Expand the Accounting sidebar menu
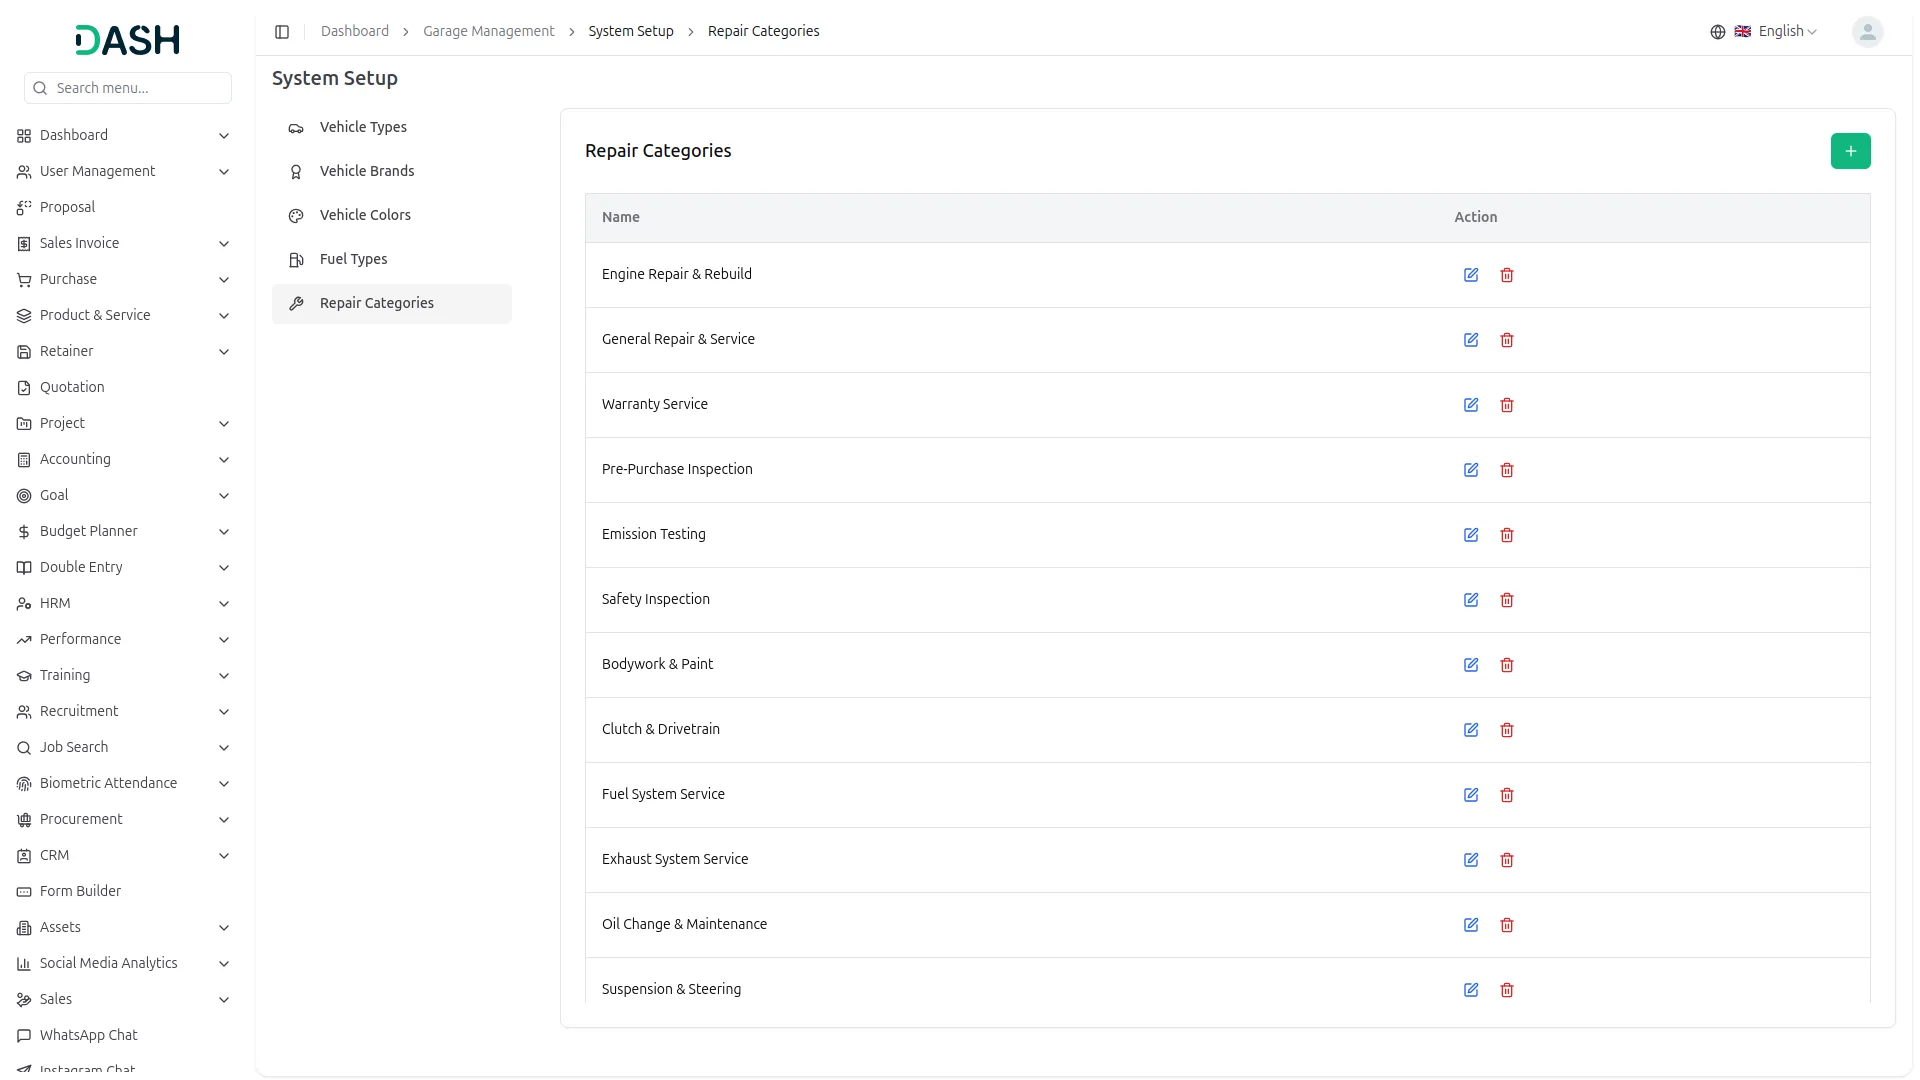This screenshot has width=1920, height=1080. click(x=123, y=459)
